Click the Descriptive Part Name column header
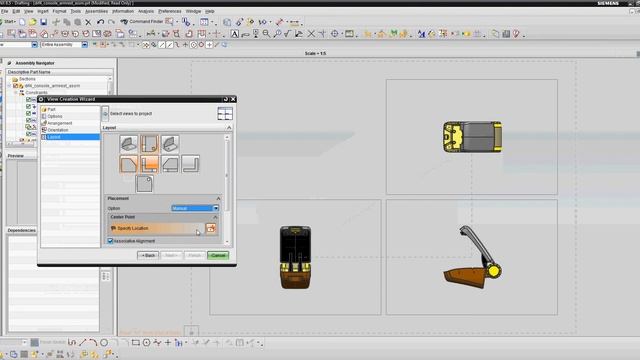 [59, 72]
